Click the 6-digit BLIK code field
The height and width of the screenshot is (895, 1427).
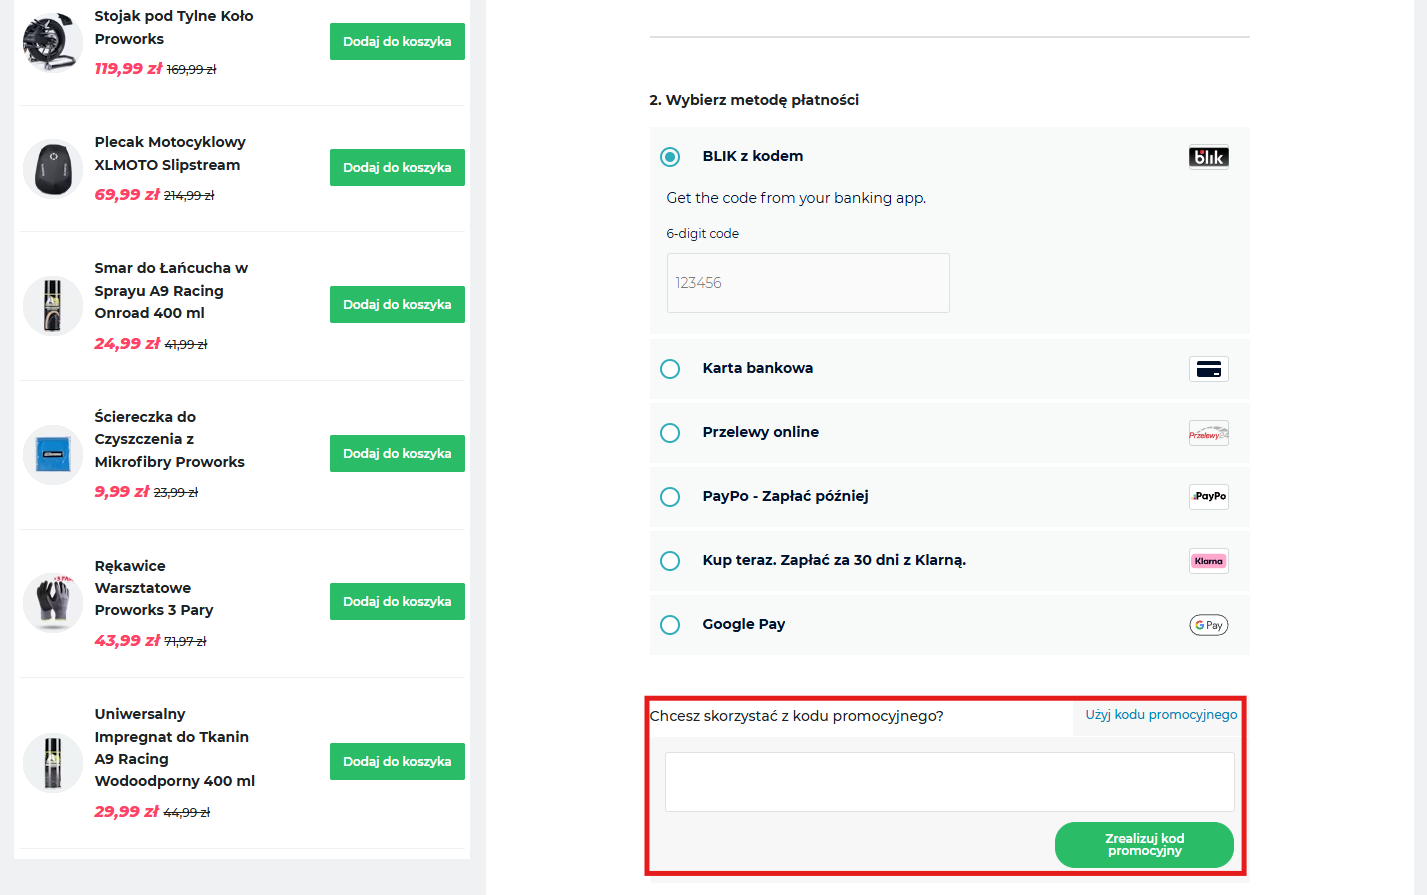click(808, 283)
